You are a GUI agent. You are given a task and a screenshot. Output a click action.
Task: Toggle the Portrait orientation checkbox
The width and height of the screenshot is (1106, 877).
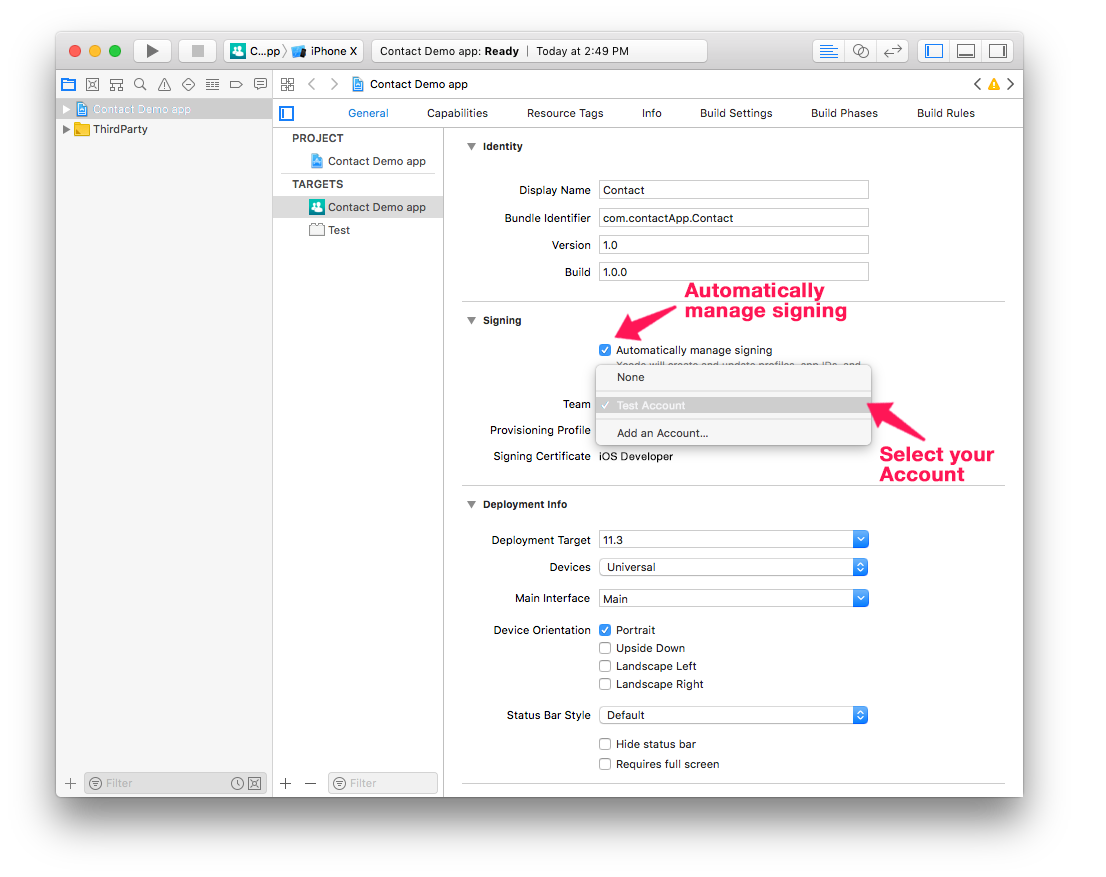(605, 630)
